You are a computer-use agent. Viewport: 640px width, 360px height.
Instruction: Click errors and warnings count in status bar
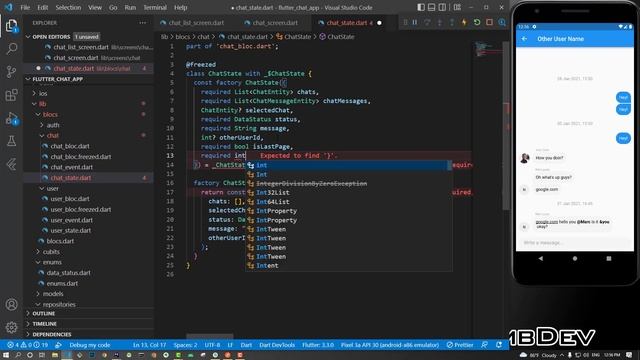coord(28,345)
